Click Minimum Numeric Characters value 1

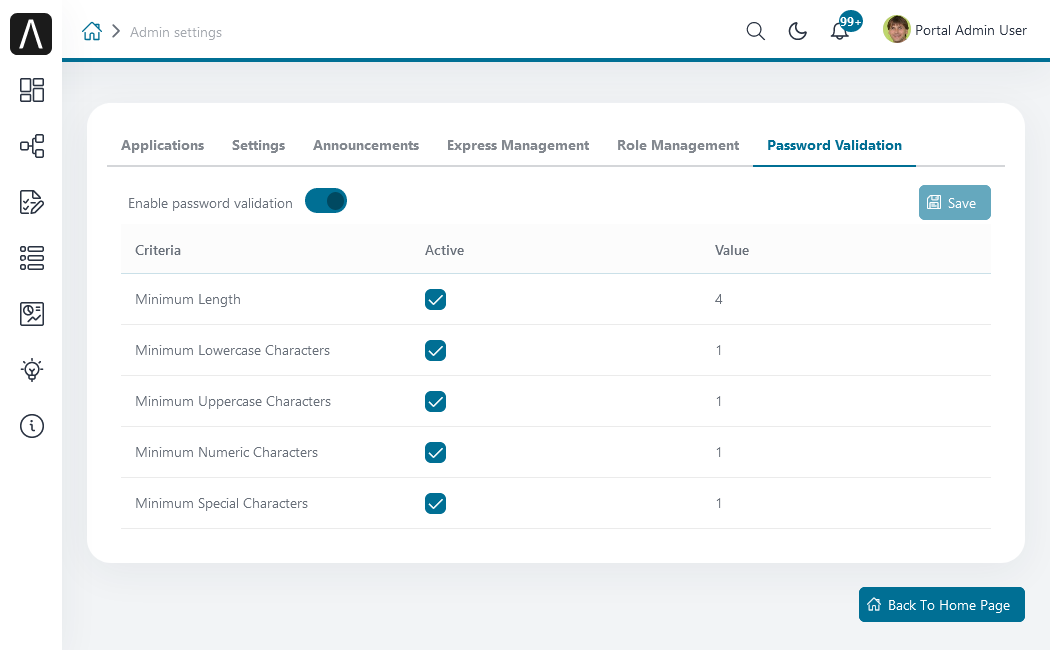pyautogui.click(x=719, y=452)
